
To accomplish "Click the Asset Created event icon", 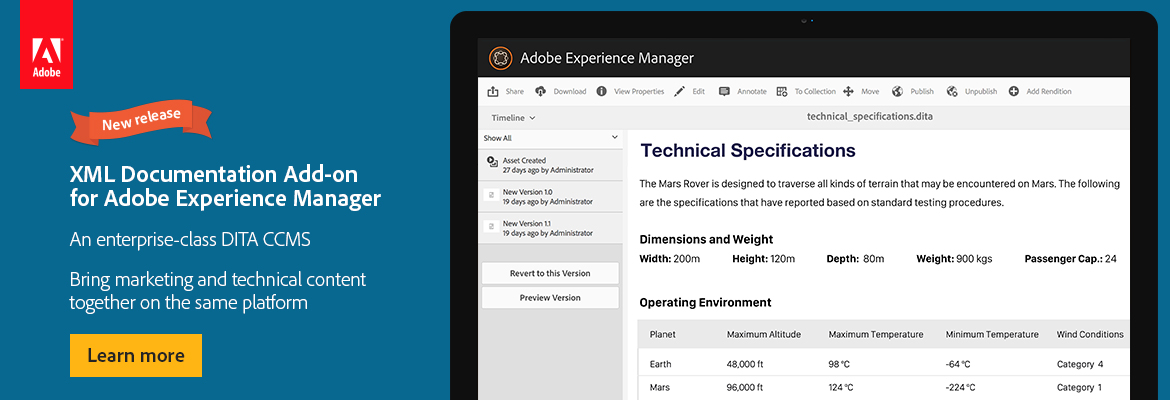I will coord(492,161).
